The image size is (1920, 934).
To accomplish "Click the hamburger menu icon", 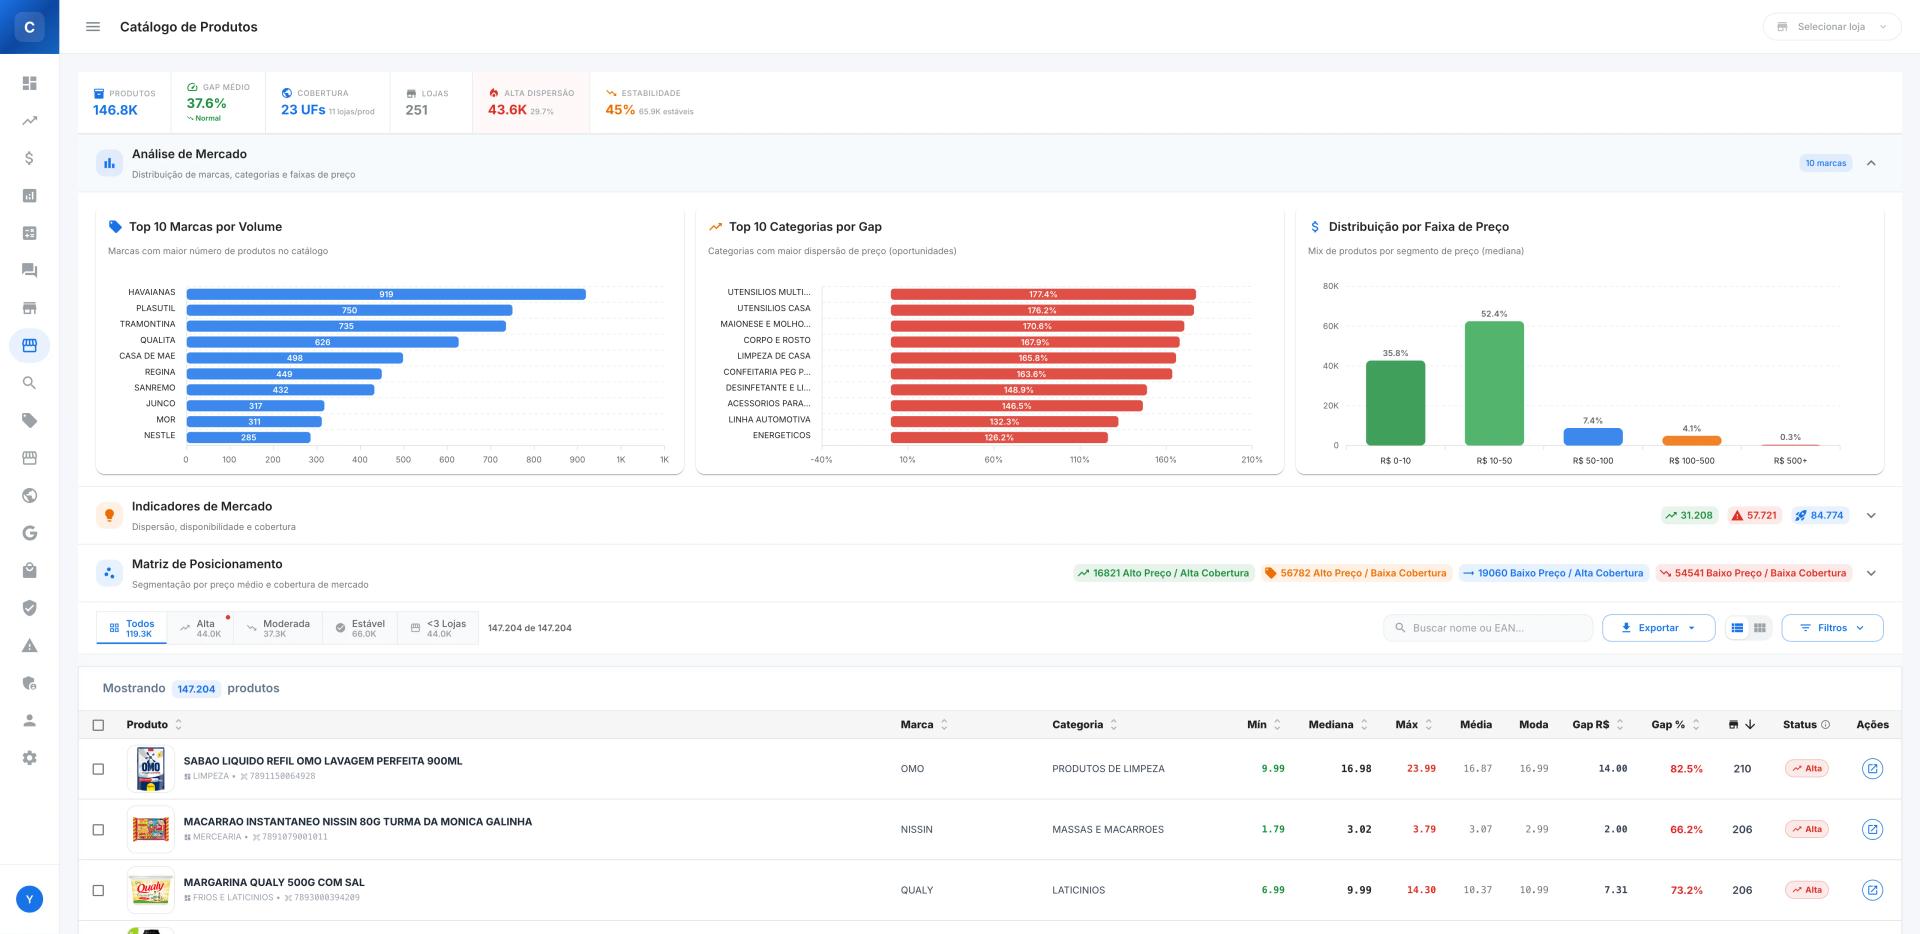I will (x=93, y=27).
